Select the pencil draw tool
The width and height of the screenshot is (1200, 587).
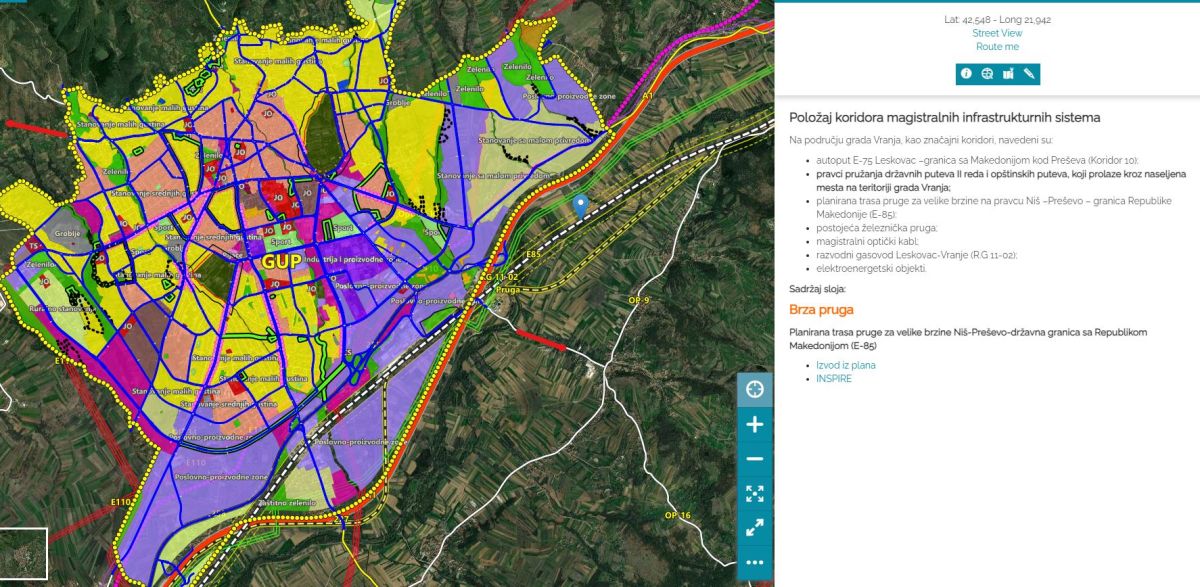point(1029,73)
